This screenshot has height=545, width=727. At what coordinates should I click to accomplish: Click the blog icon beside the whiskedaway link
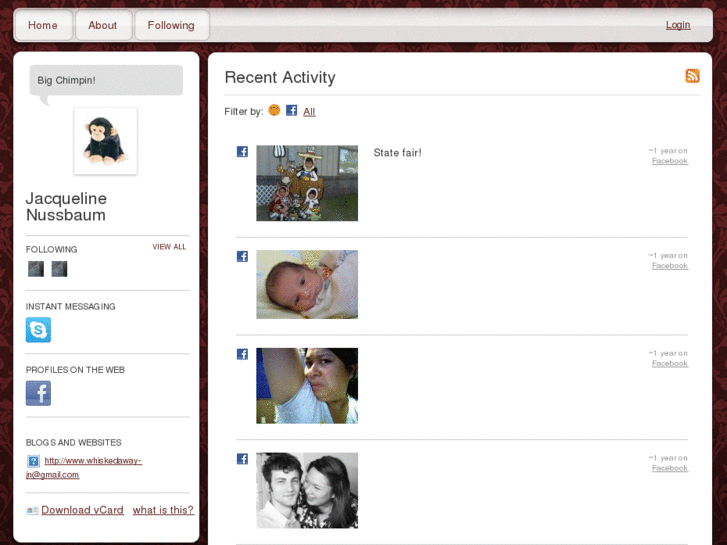[33, 461]
